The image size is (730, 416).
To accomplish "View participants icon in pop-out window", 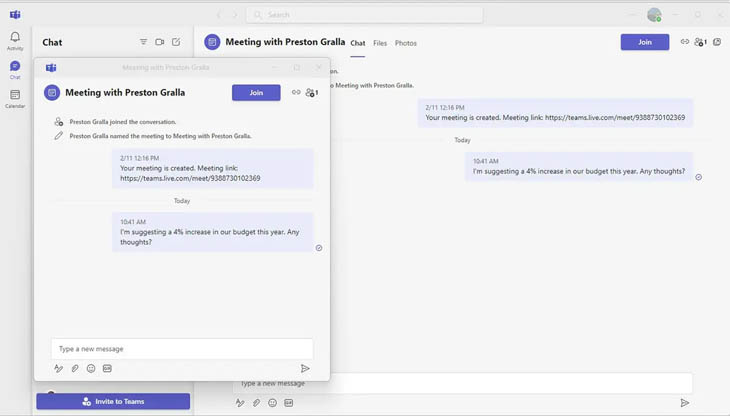I will tap(312, 93).
